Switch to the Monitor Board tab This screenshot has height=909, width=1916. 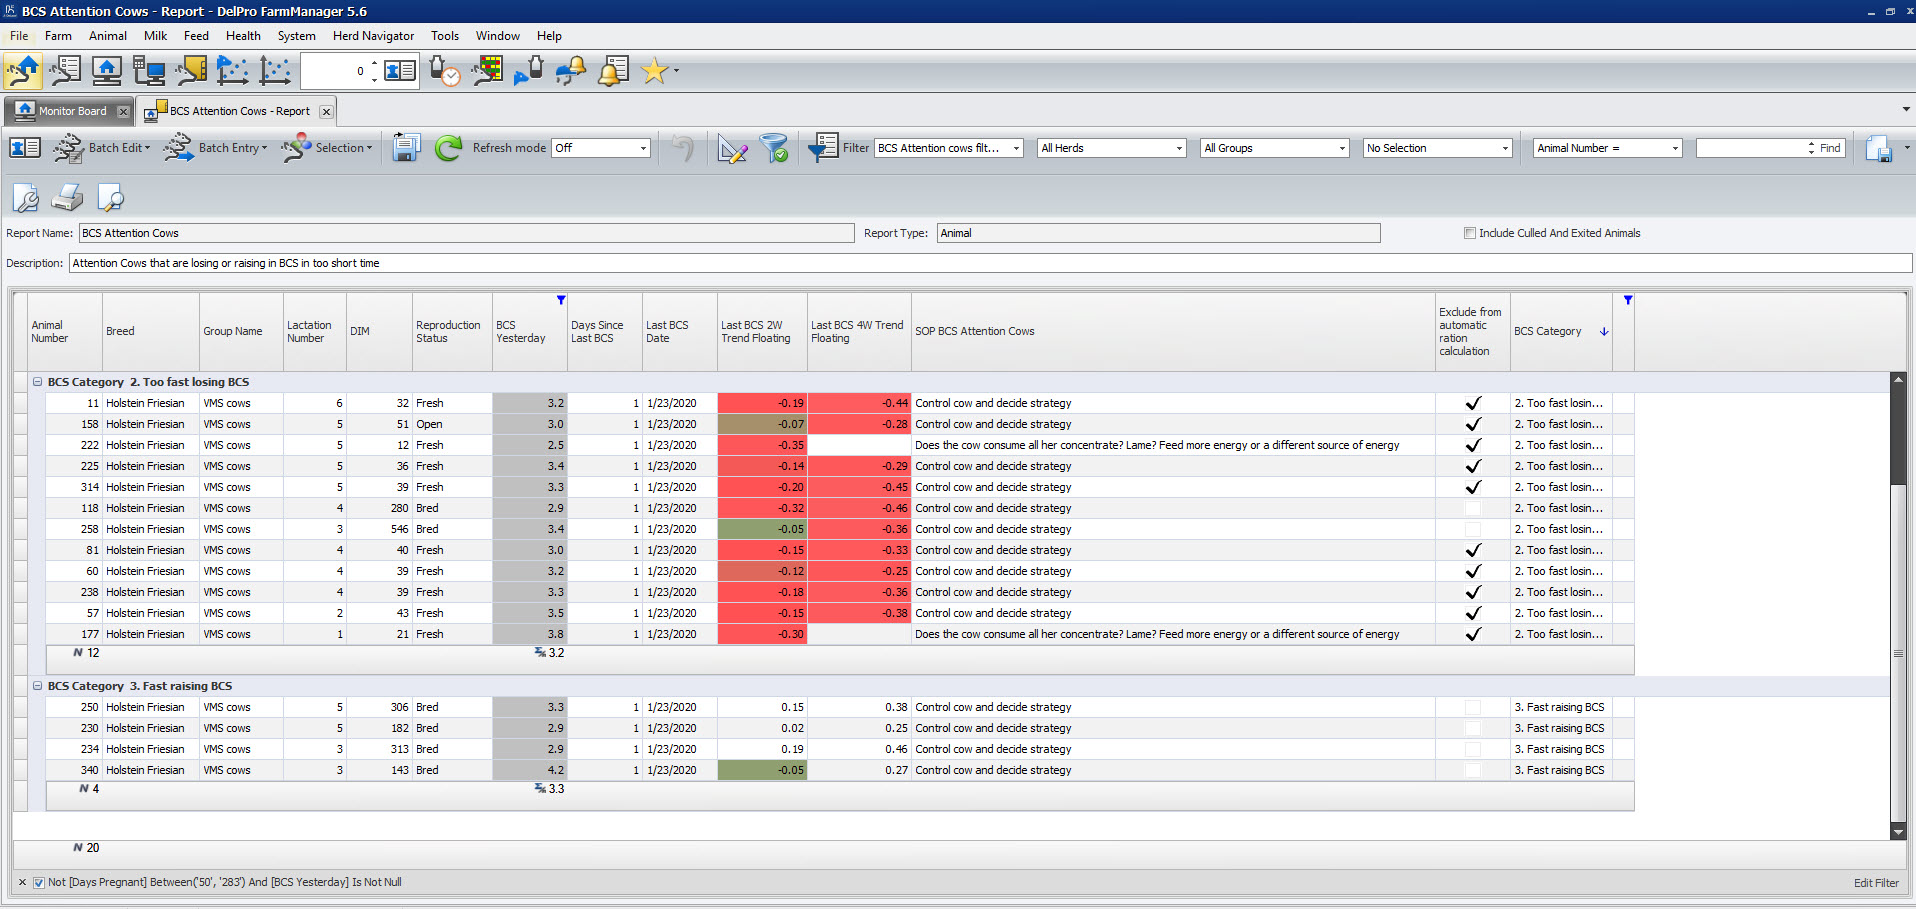(72, 111)
